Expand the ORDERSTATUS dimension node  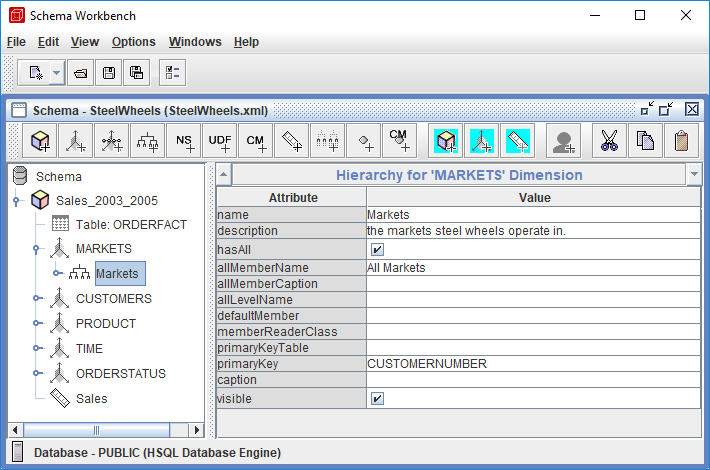coord(37,373)
